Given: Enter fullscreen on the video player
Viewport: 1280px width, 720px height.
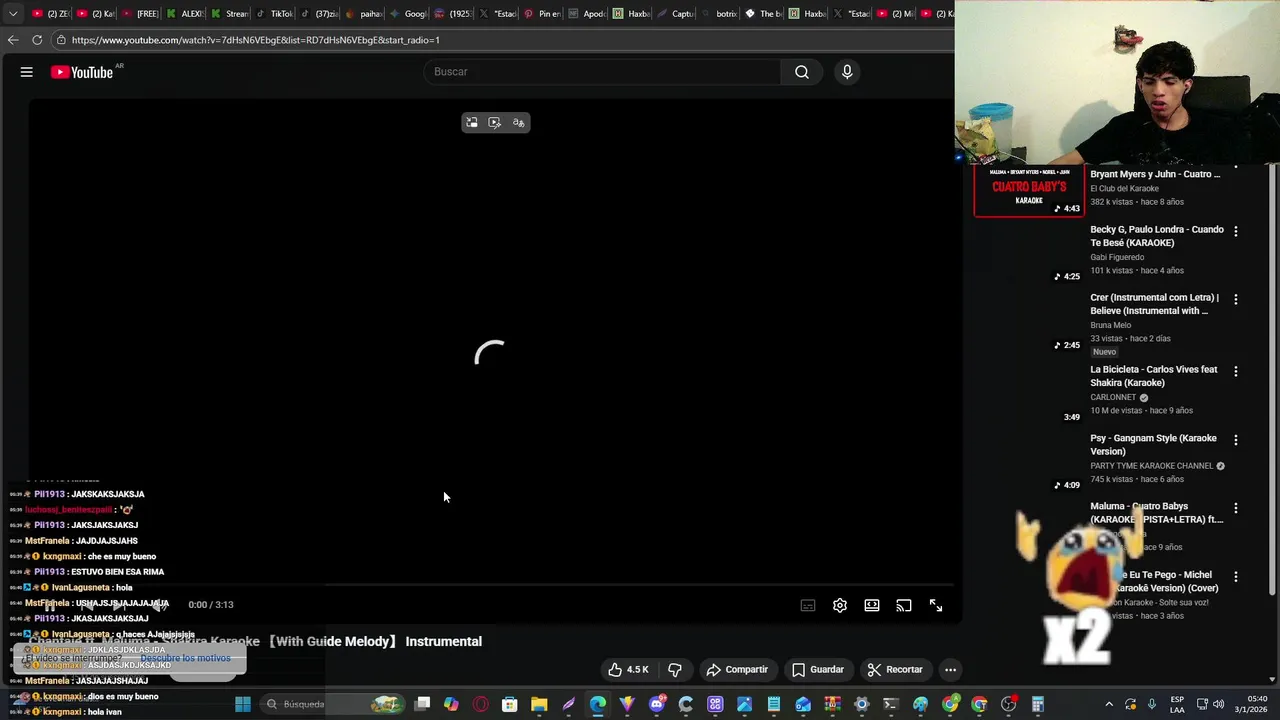Looking at the screenshot, I should (936, 605).
